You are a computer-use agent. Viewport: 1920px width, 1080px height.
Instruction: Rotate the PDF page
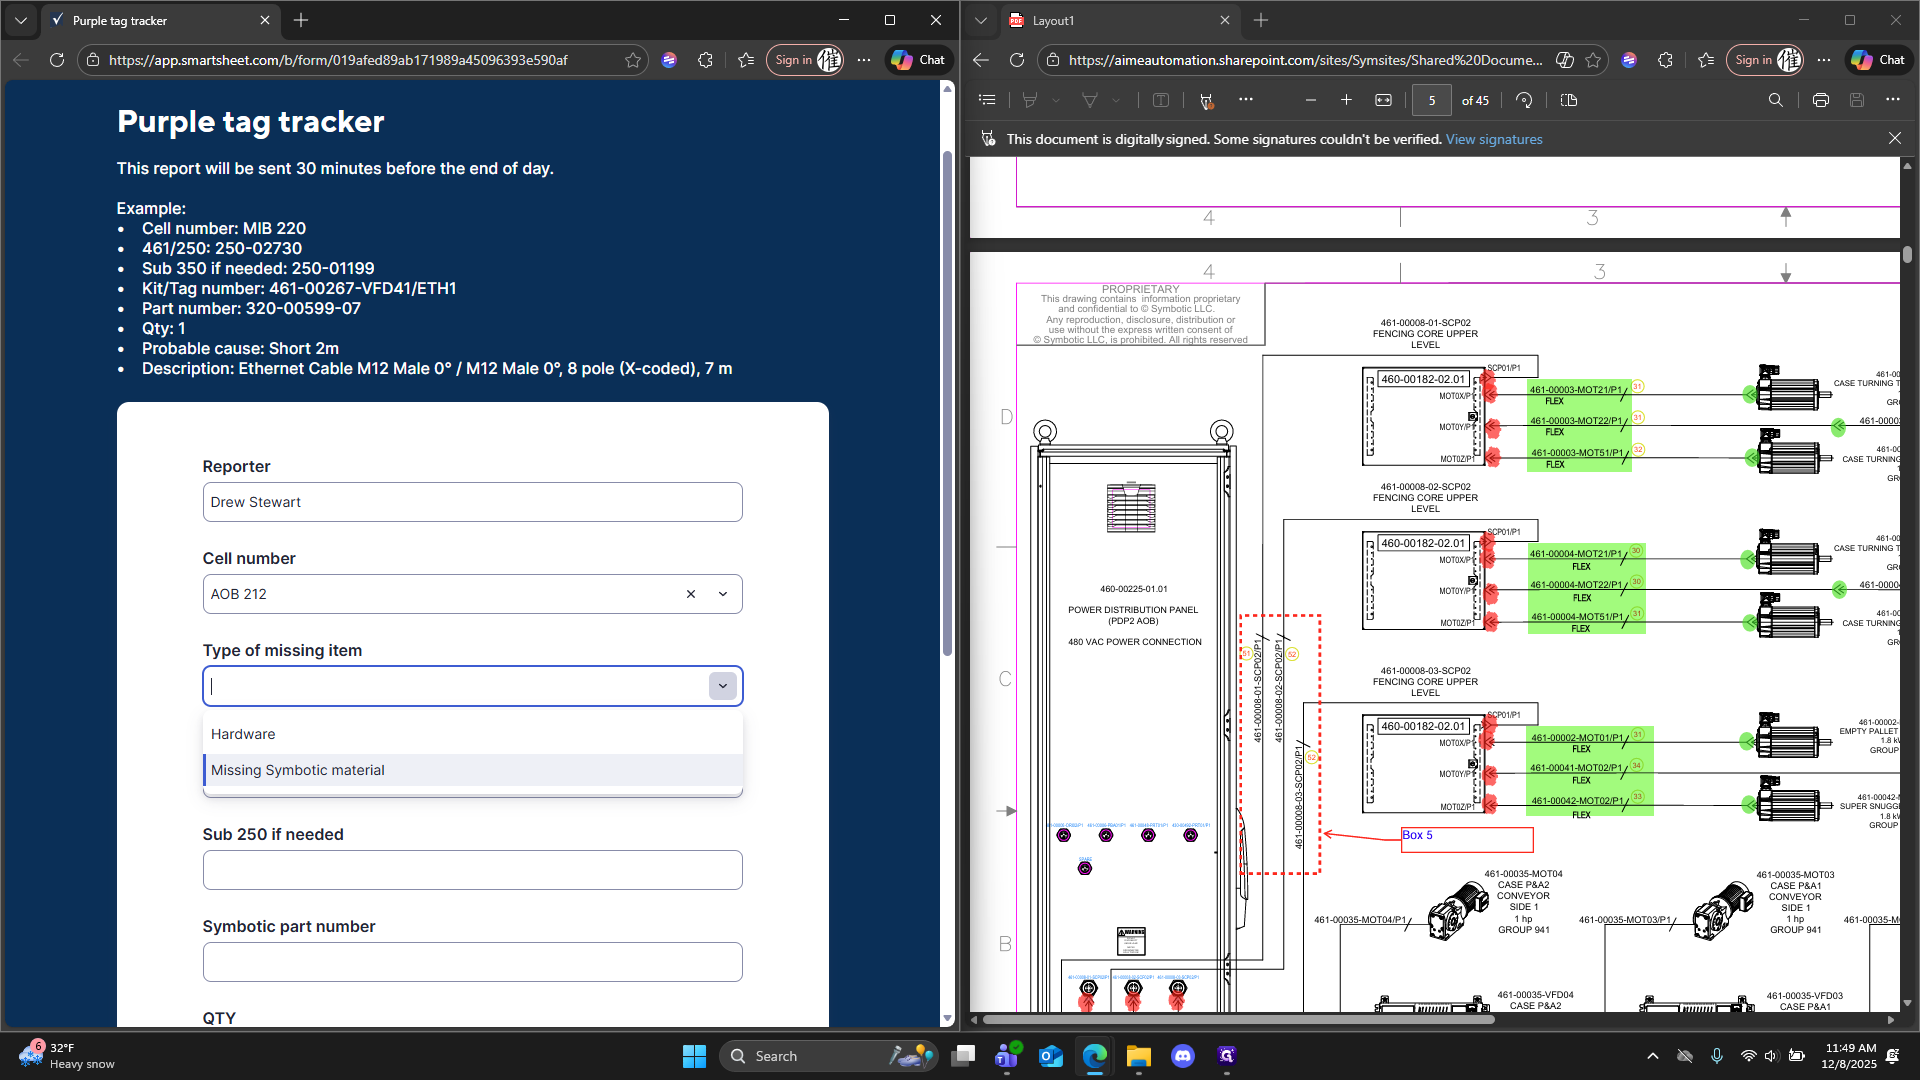click(x=1524, y=100)
